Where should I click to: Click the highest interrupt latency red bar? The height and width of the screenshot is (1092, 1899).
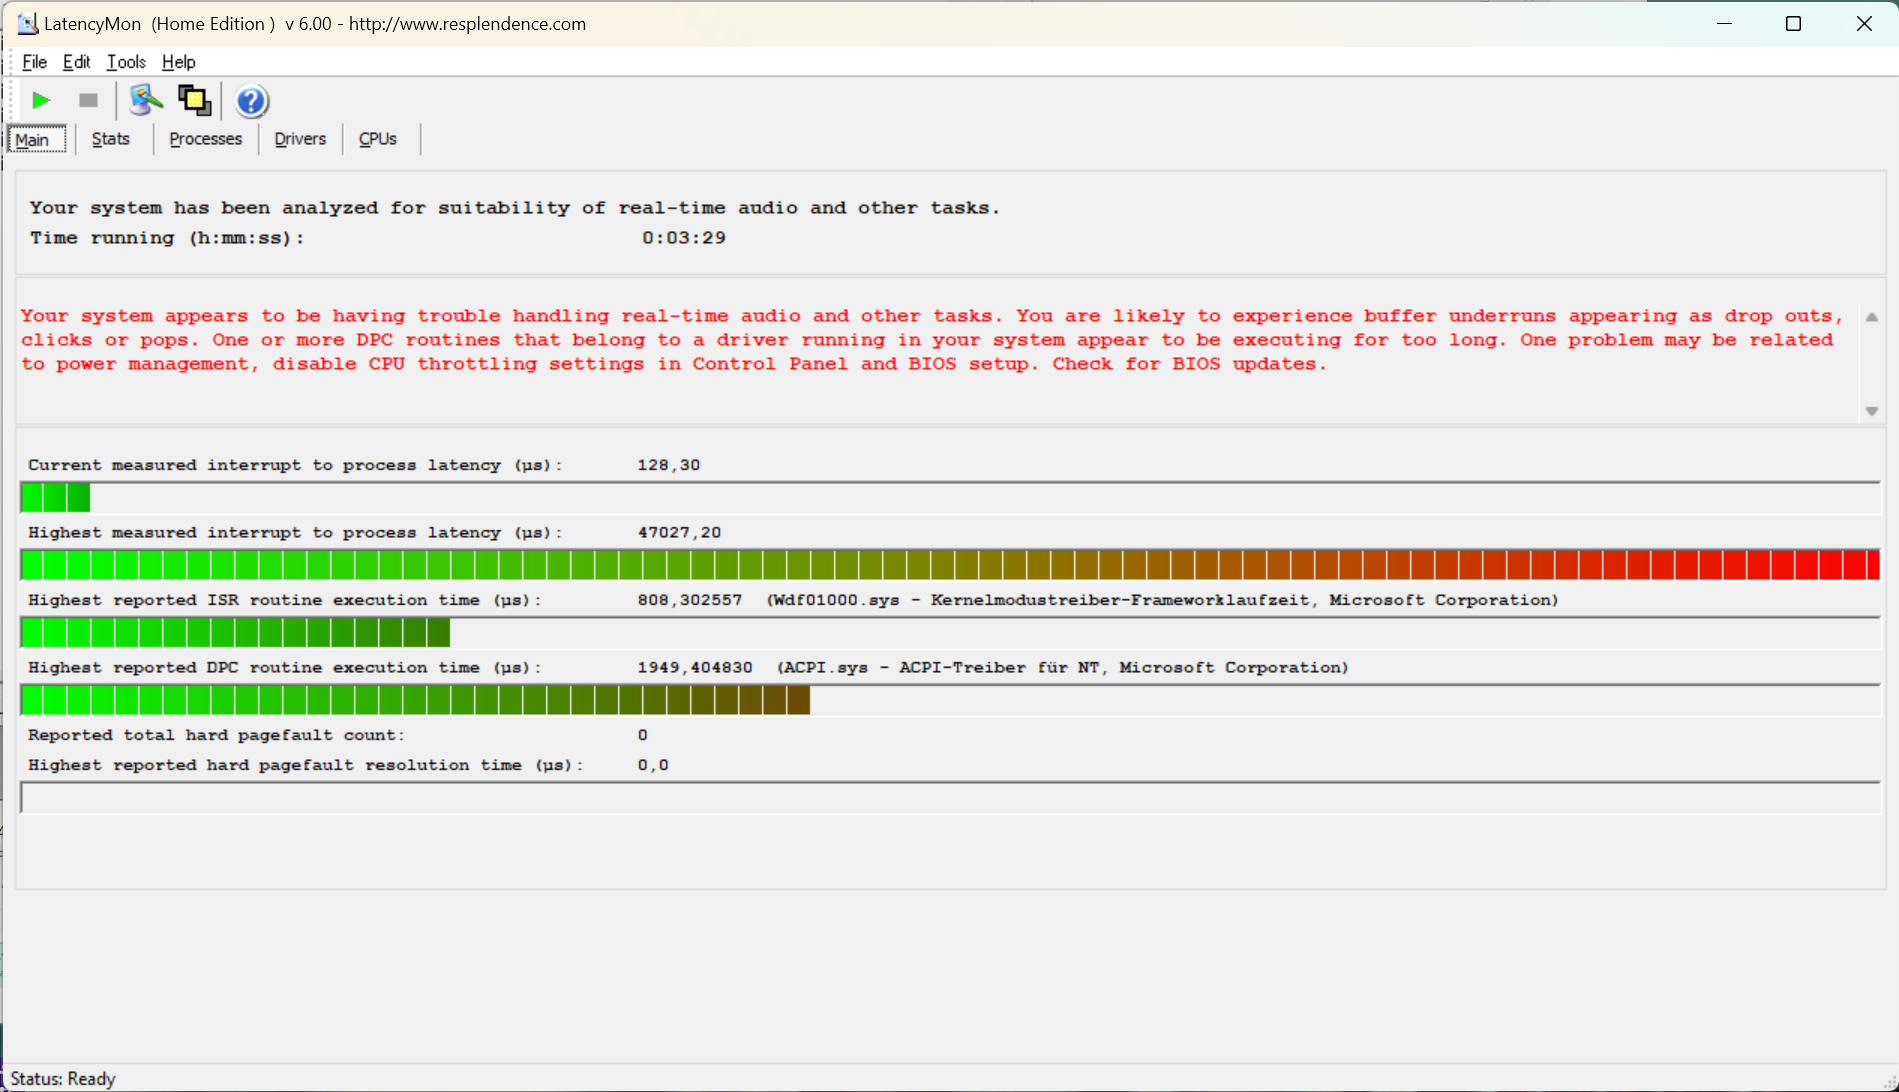pyautogui.click(x=950, y=565)
